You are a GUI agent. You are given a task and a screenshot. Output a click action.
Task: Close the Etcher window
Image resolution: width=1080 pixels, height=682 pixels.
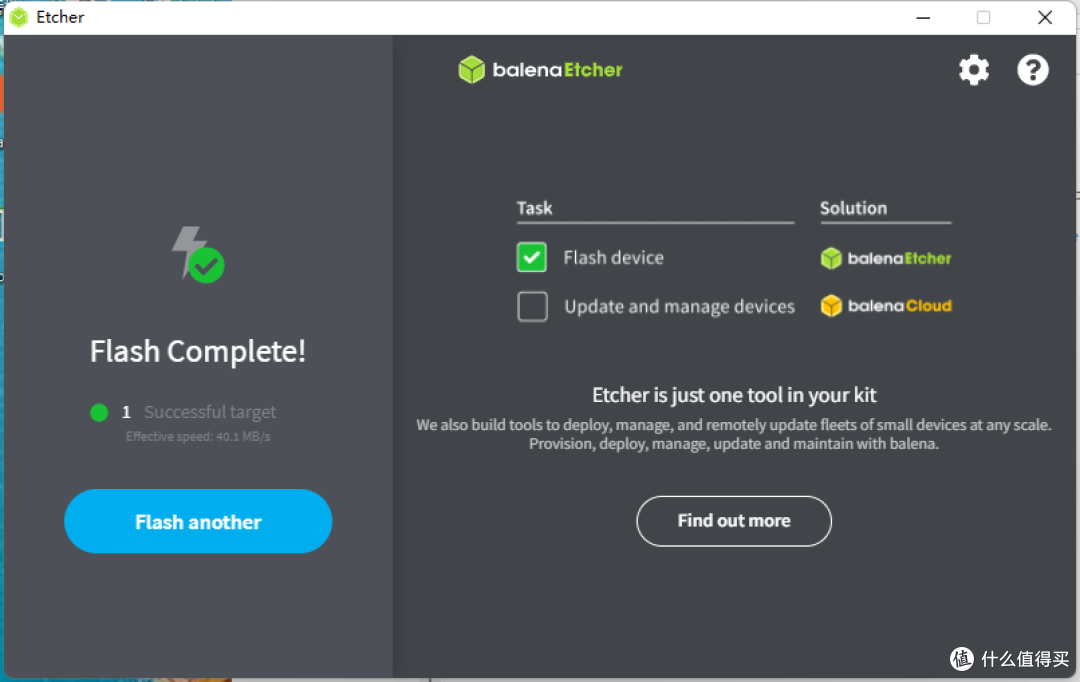(x=1045, y=17)
